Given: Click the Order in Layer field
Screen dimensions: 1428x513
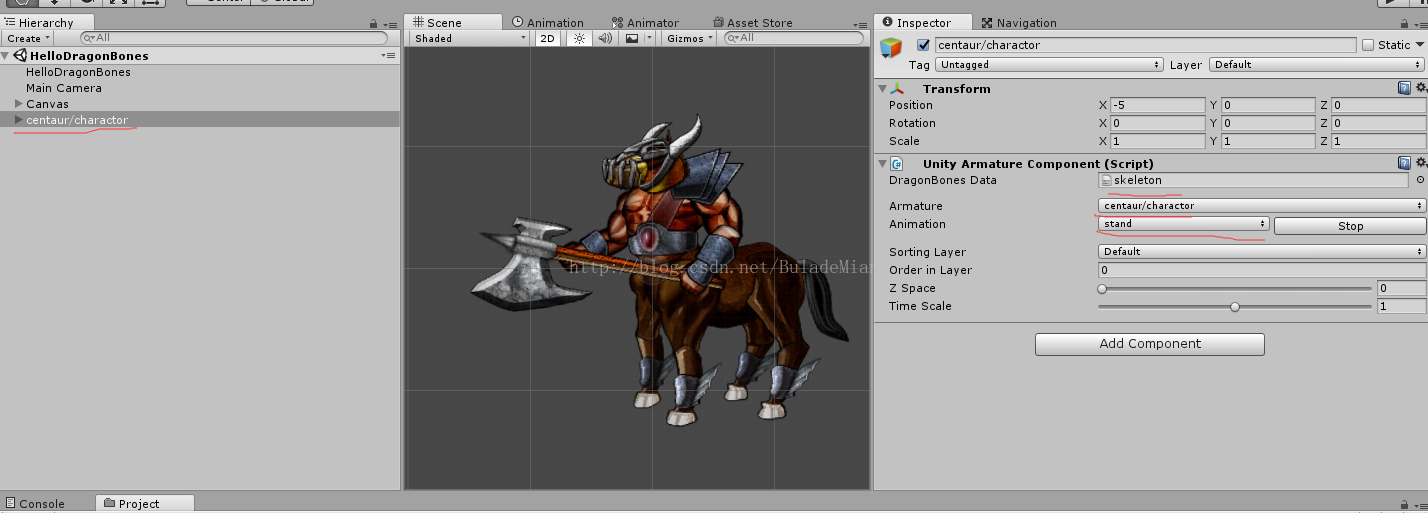Looking at the screenshot, I should pyautogui.click(x=1261, y=270).
